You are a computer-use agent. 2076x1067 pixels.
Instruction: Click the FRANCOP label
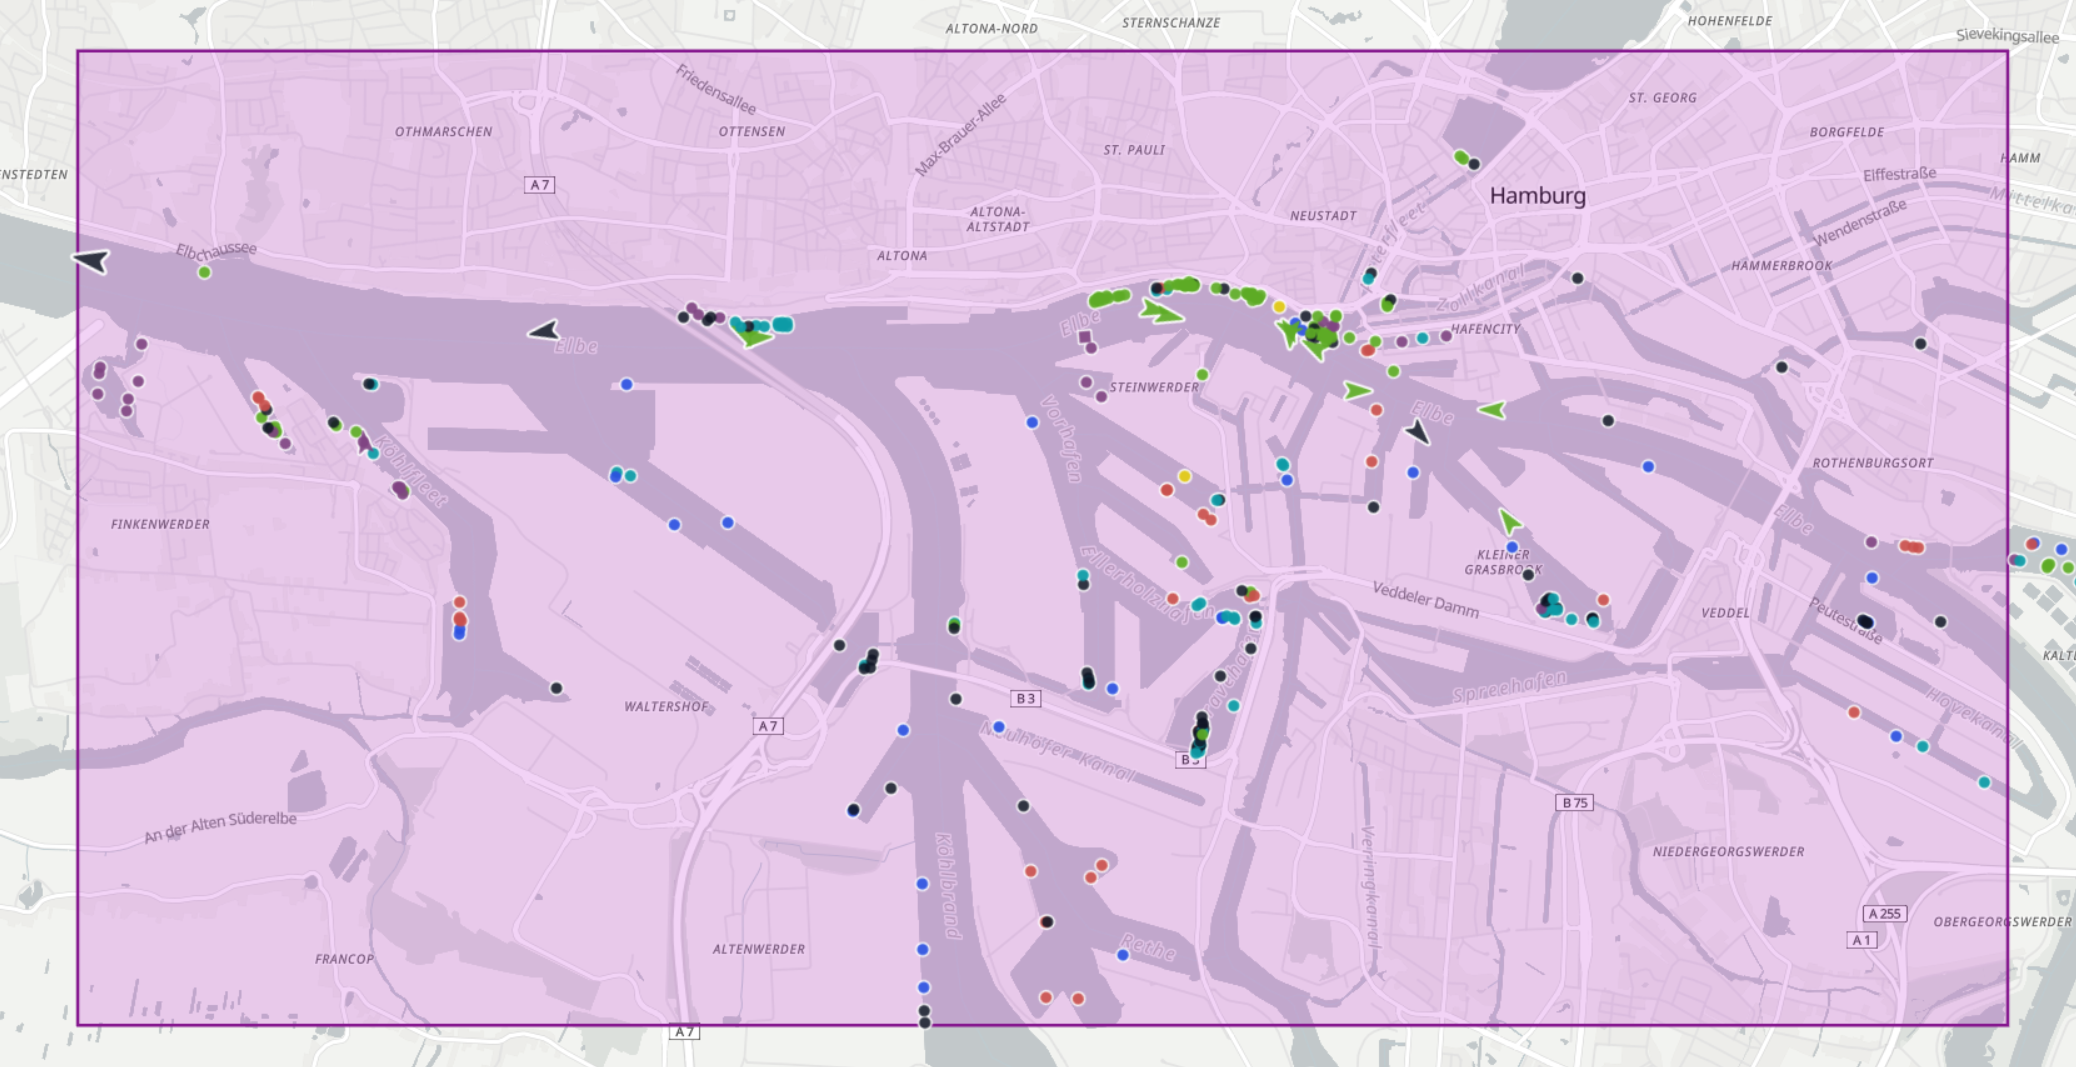pos(344,959)
